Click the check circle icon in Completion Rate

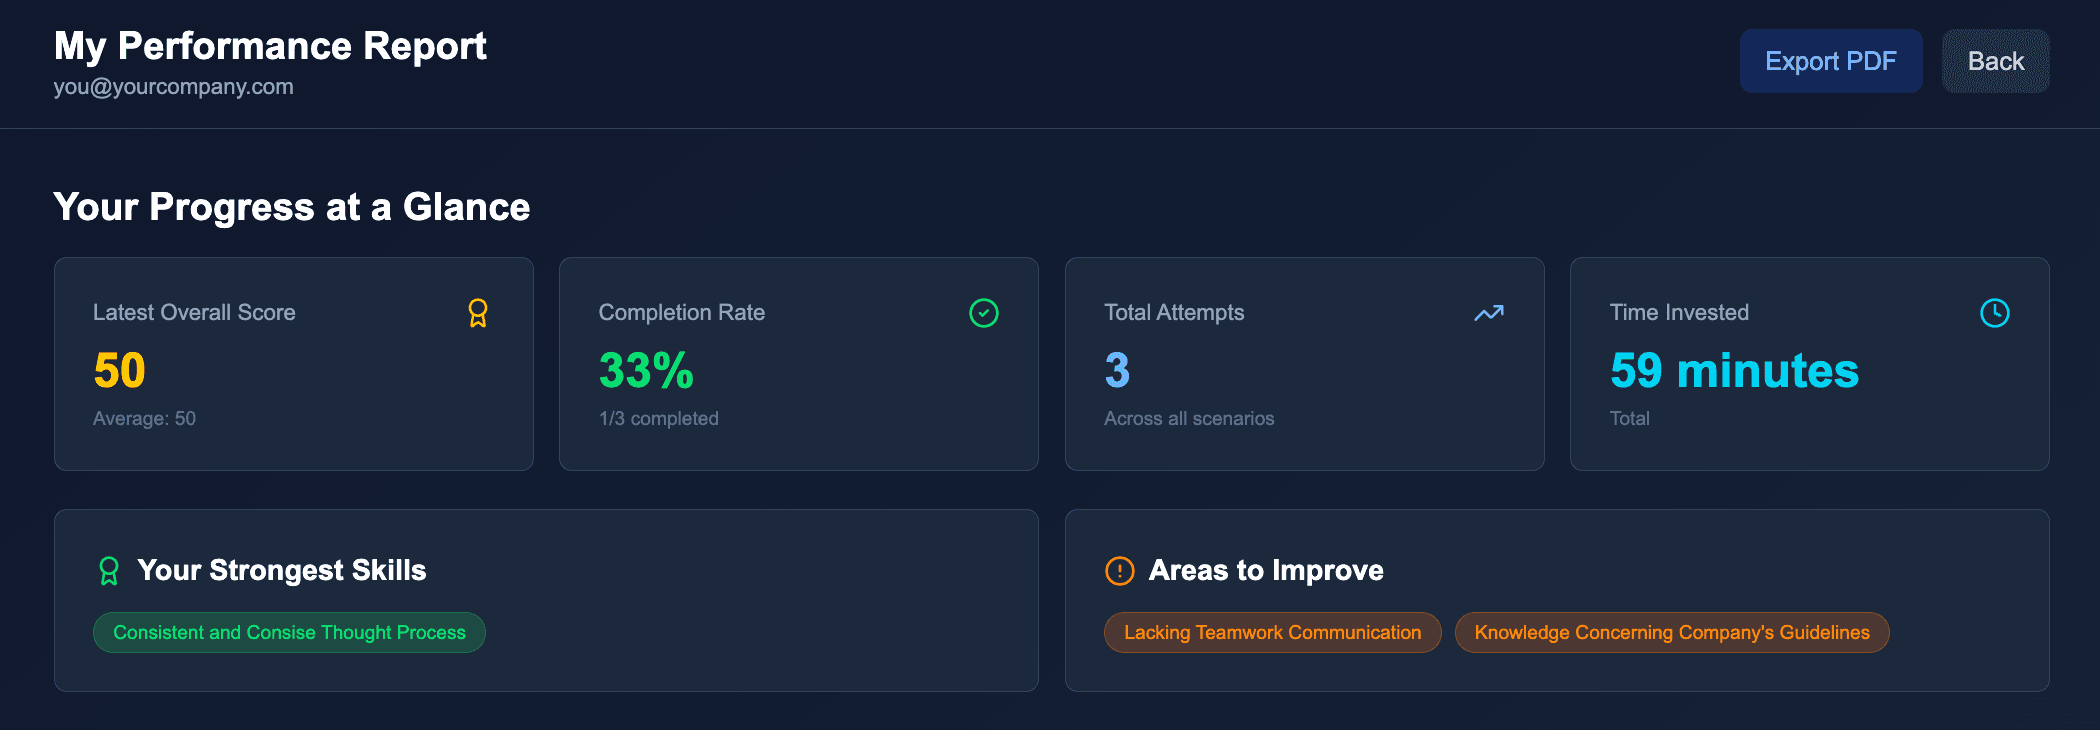(x=984, y=313)
